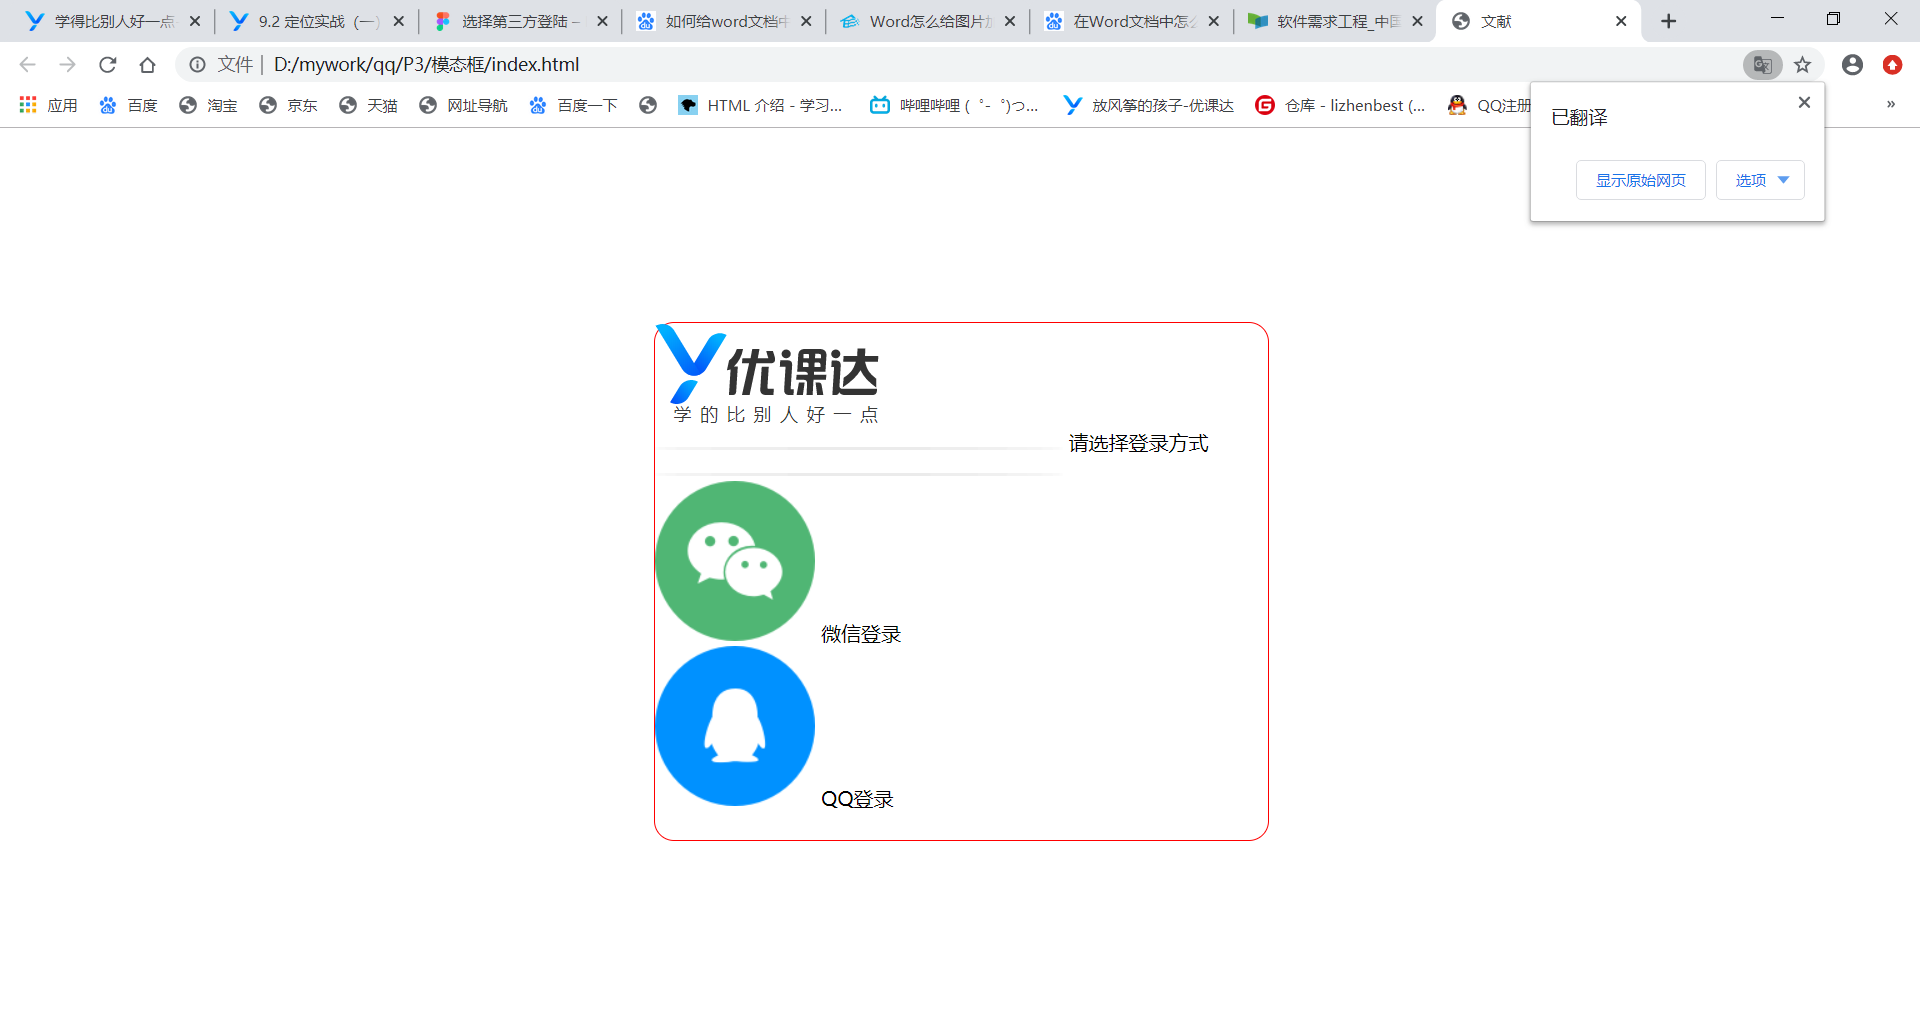The width and height of the screenshot is (1920, 1030).
Task: Click the browser forward arrow
Action: [x=67, y=65]
